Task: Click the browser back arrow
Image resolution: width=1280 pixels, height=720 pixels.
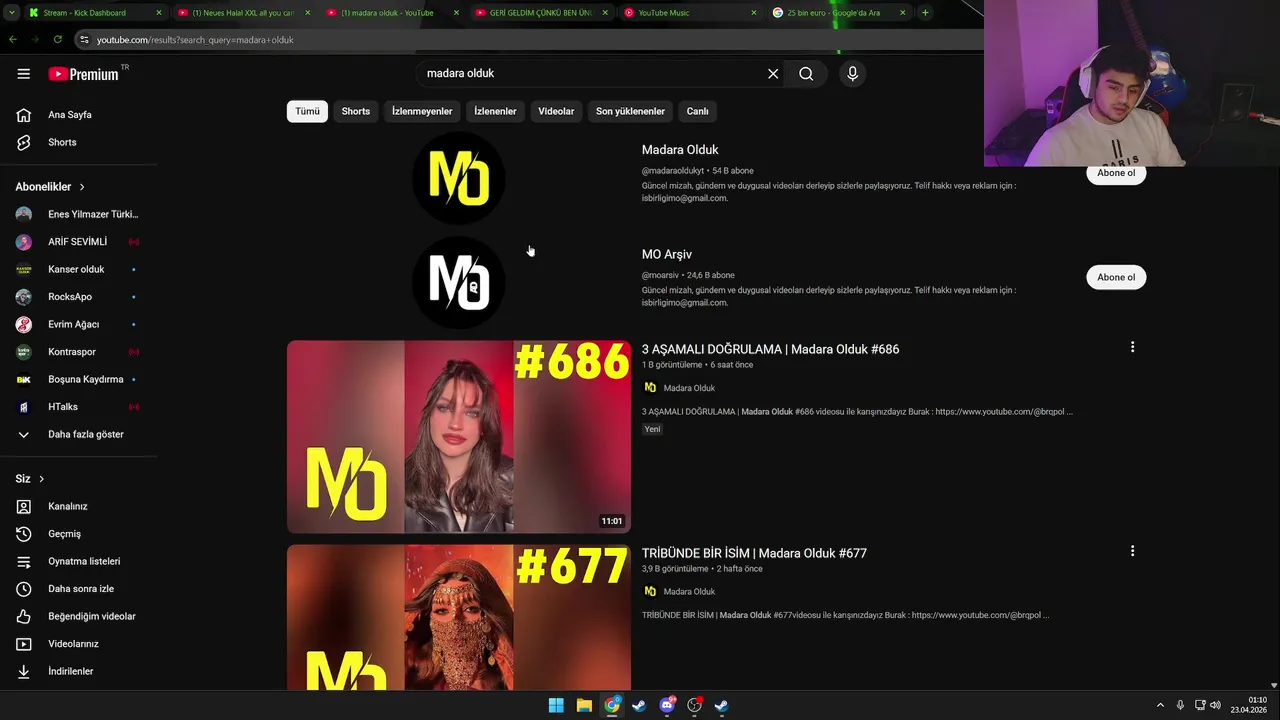Action: pos(13,40)
